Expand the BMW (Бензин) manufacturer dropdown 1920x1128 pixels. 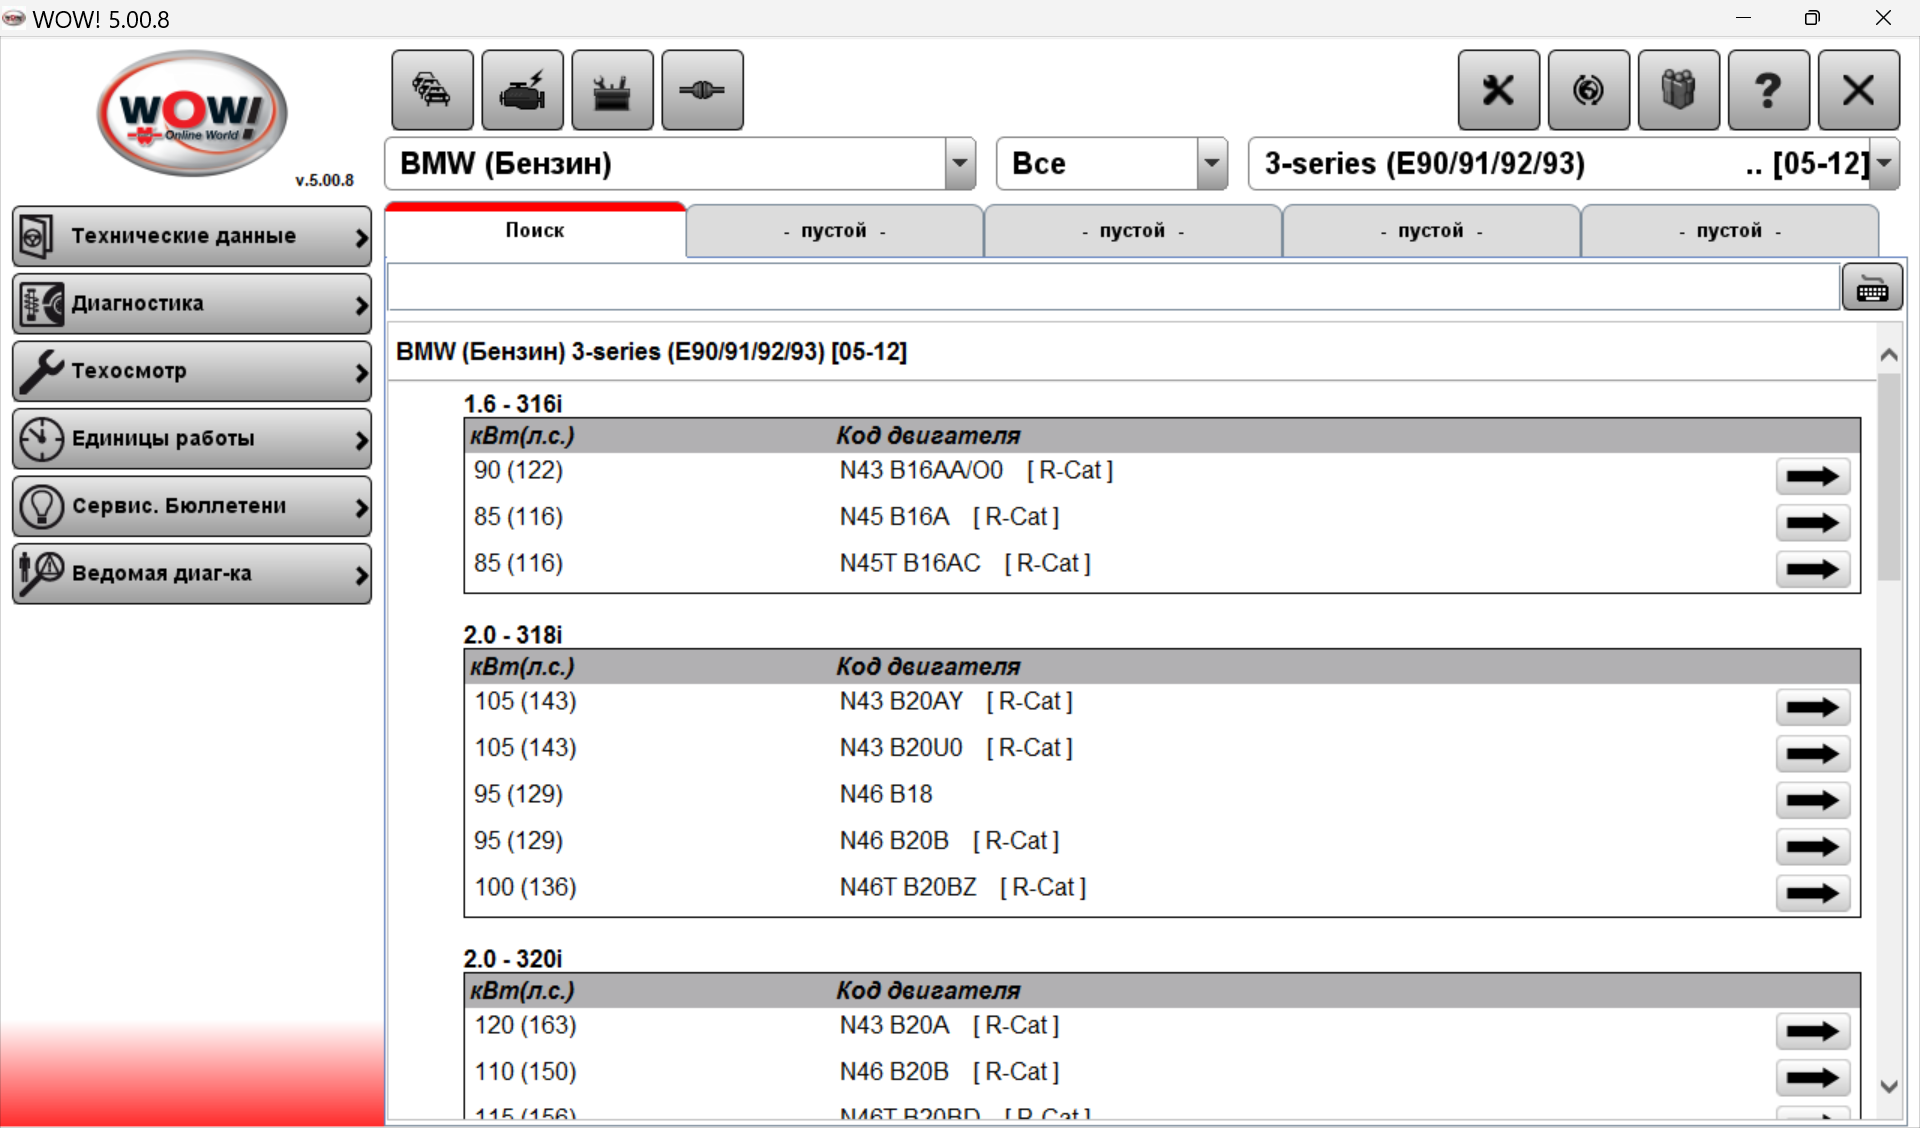(959, 163)
